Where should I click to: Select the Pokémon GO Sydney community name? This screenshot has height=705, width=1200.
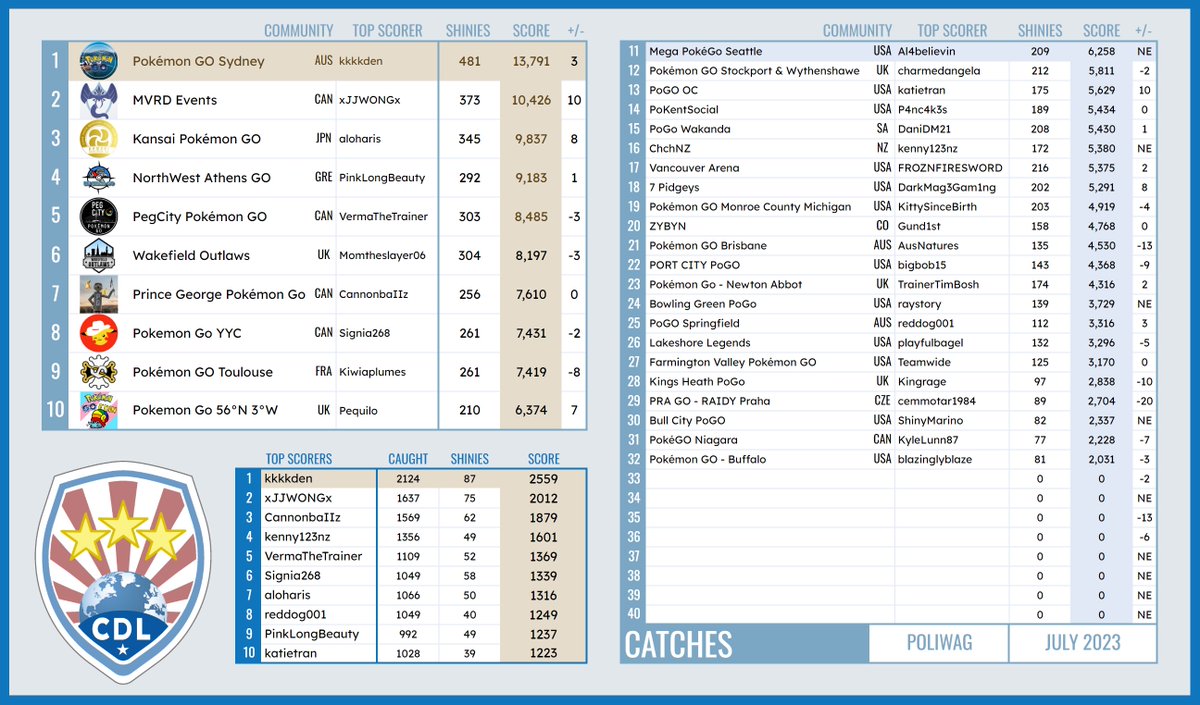198,61
